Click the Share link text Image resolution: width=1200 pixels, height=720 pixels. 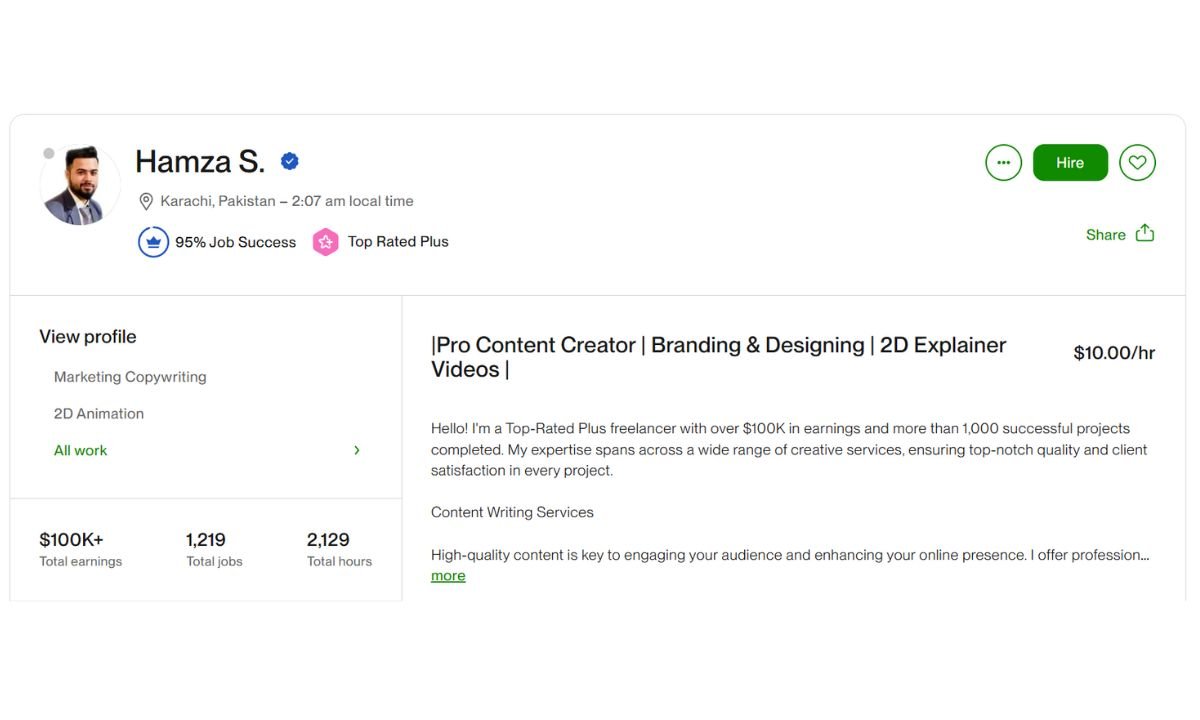1105,234
